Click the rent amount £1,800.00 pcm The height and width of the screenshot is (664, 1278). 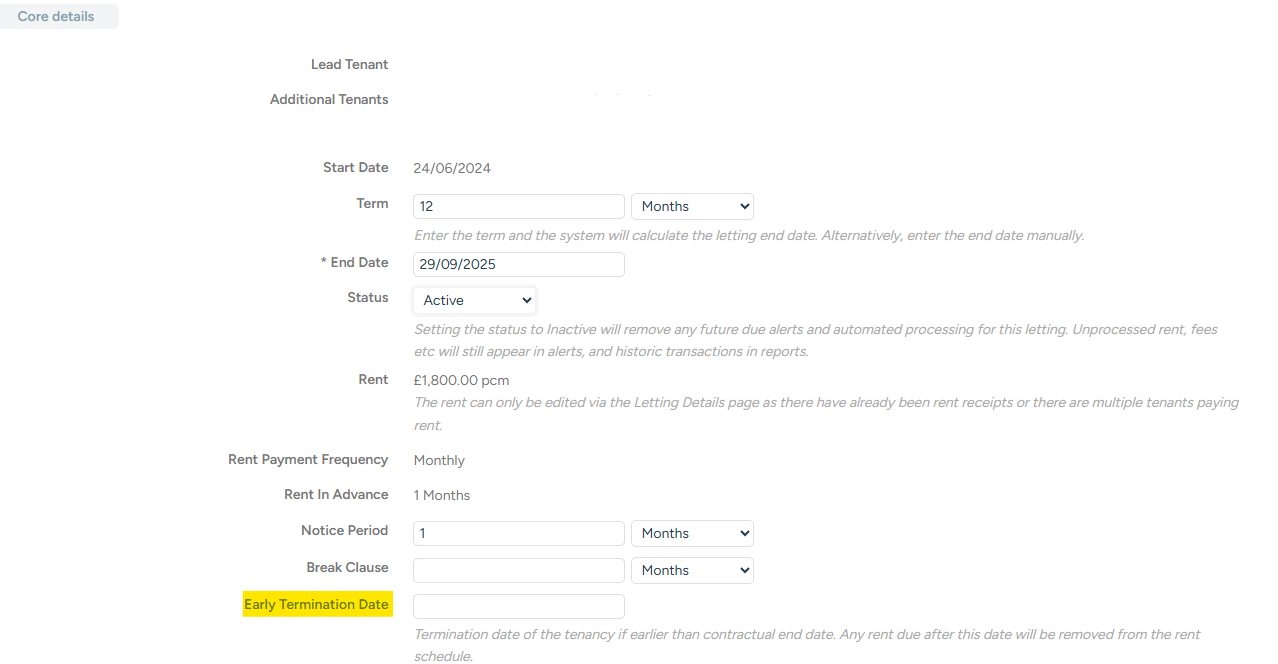coord(461,380)
